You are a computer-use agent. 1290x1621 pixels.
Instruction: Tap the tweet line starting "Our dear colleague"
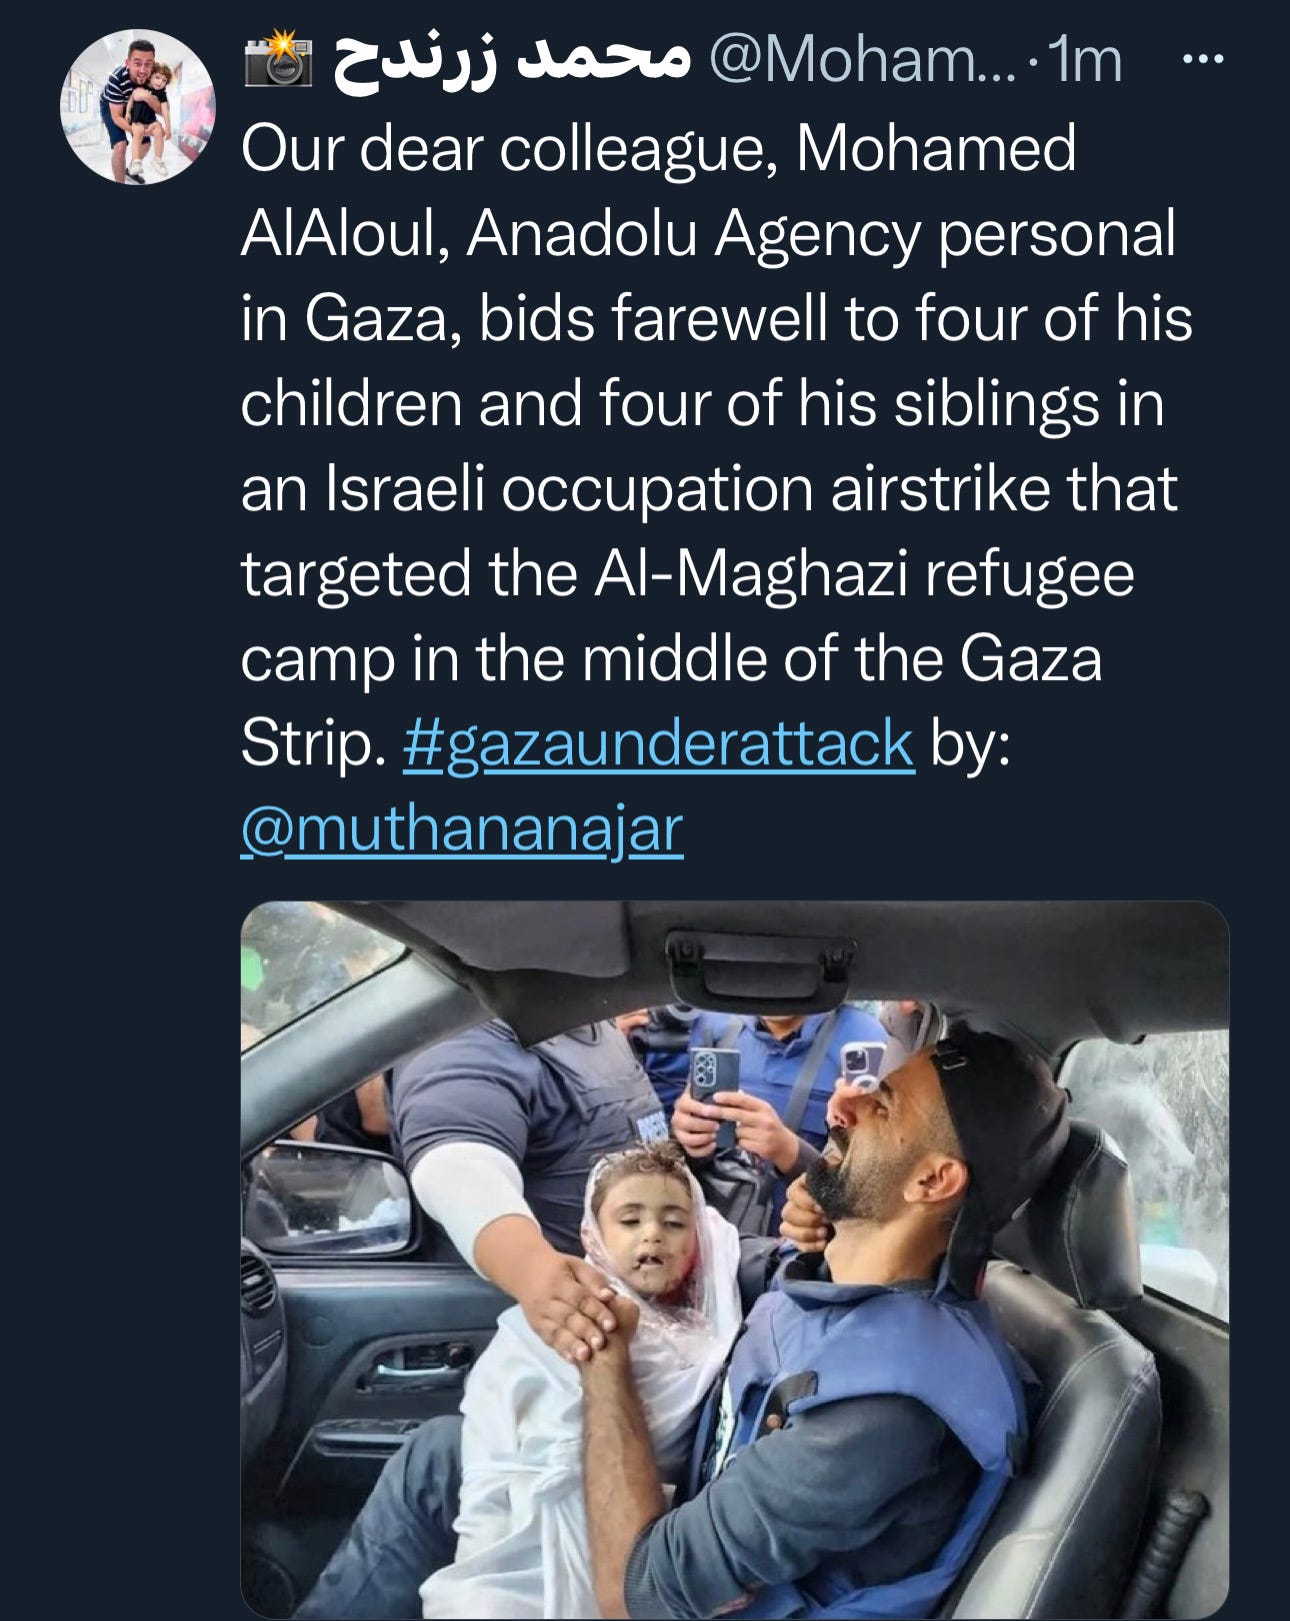tap(658, 149)
